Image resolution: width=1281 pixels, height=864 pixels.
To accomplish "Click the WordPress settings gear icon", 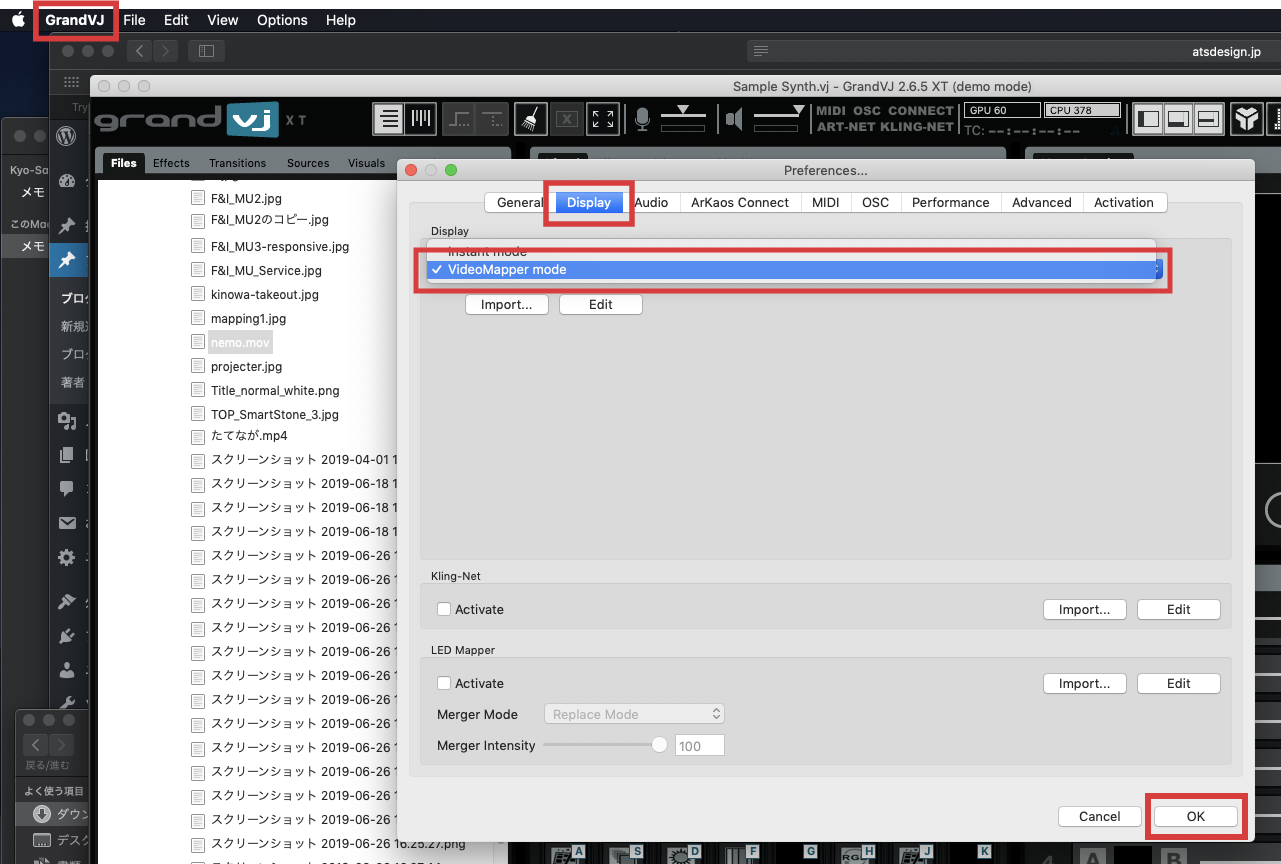I will 67,557.
